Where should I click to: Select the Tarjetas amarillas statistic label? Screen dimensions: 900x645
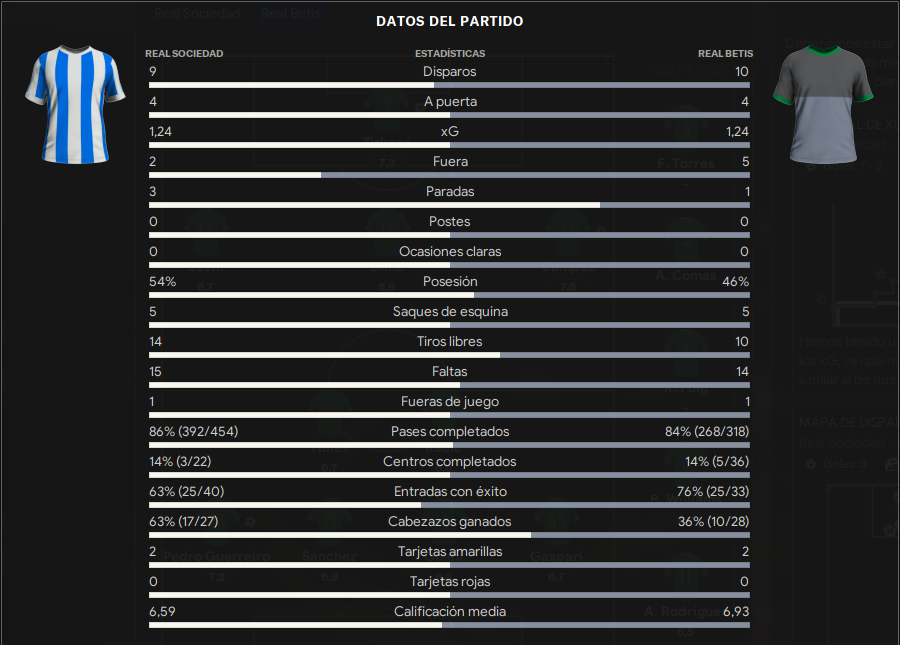coord(450,551)
